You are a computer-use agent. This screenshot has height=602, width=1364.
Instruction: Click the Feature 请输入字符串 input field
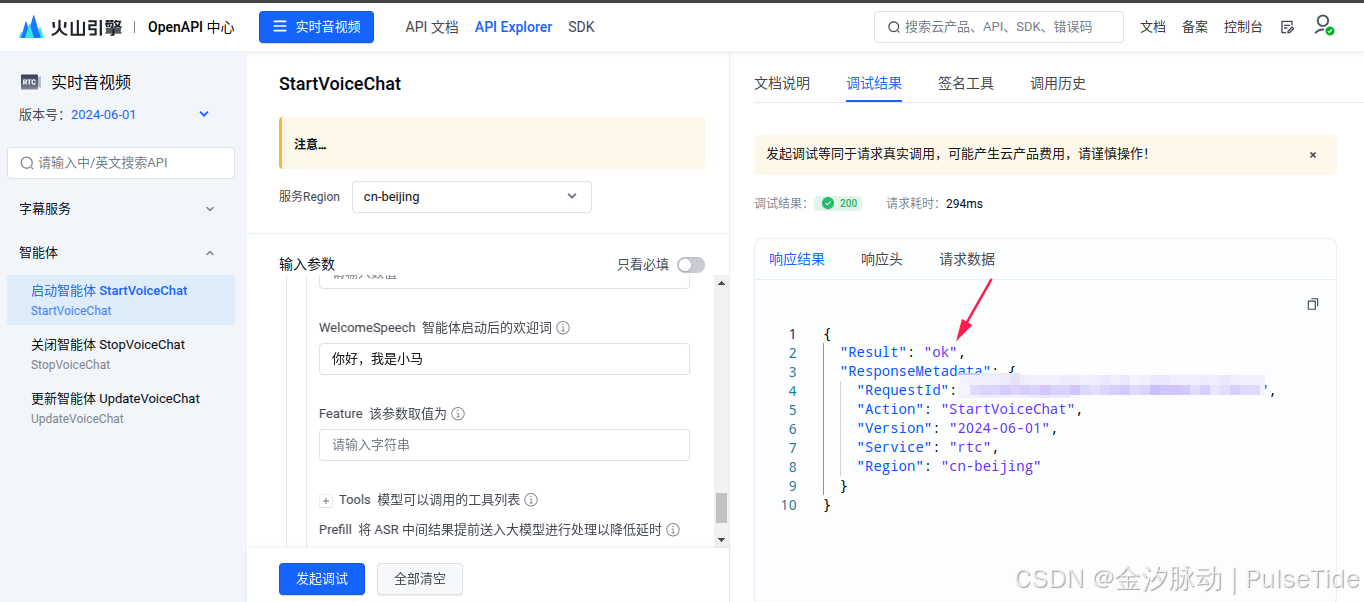pos(504,445)
